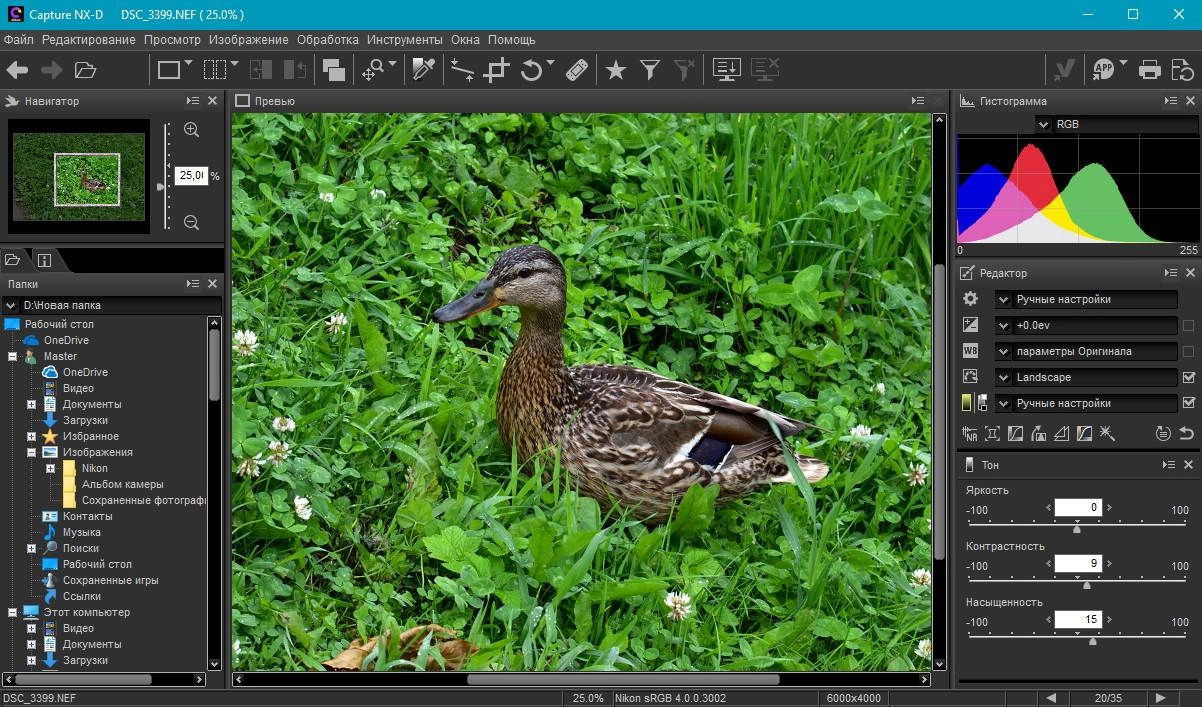Click the back arrow in toolbar

click(17, 70)
